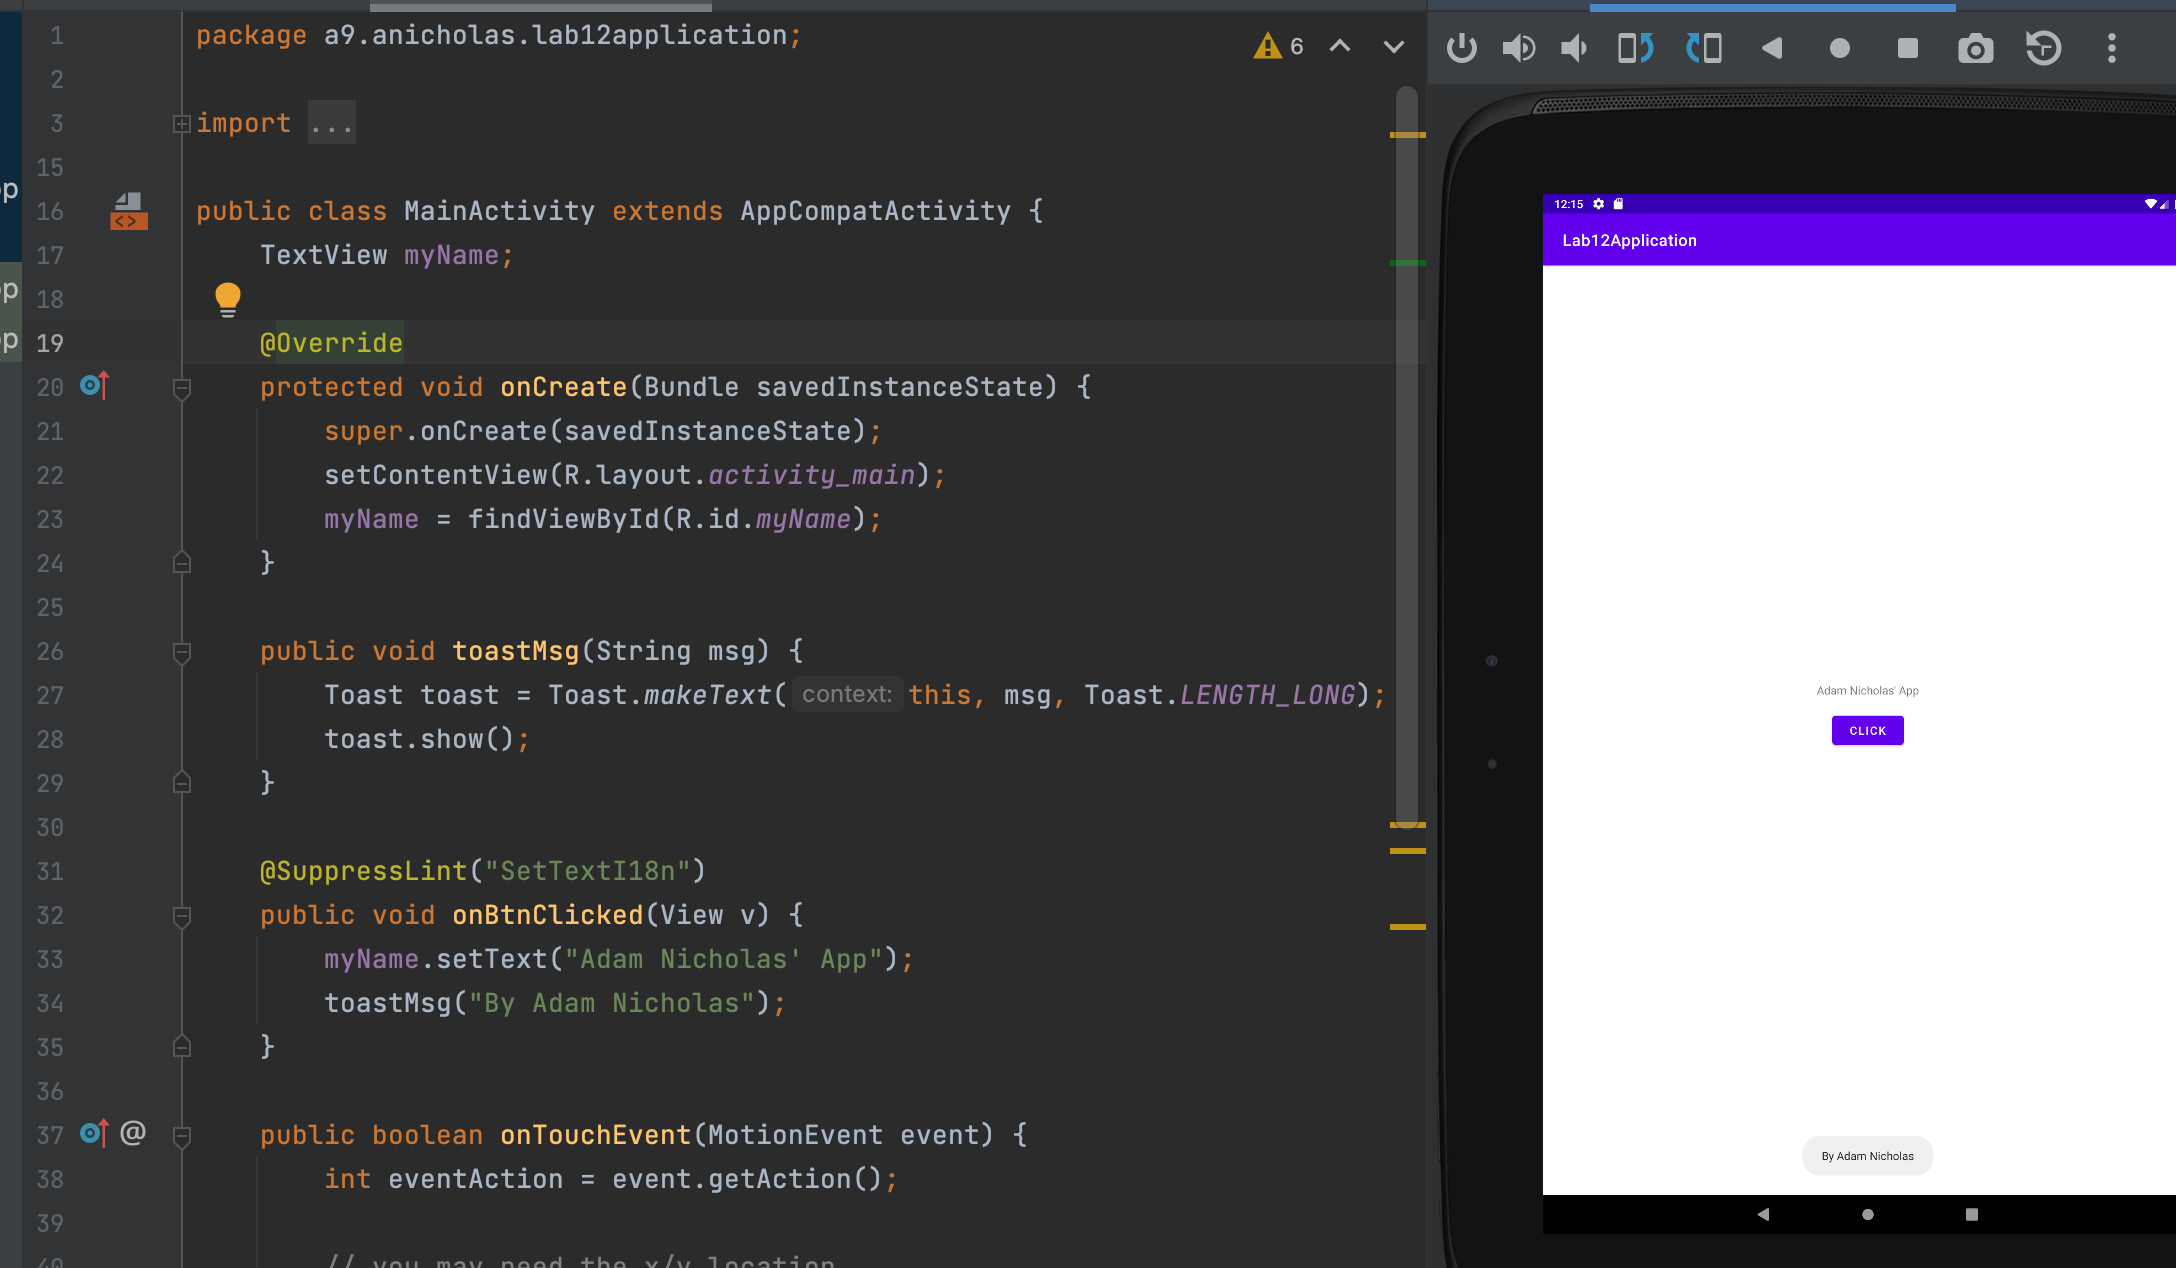Collapse onCreate method at line 20
This screenshot has height=1268, width=2176.
(182, 388)
